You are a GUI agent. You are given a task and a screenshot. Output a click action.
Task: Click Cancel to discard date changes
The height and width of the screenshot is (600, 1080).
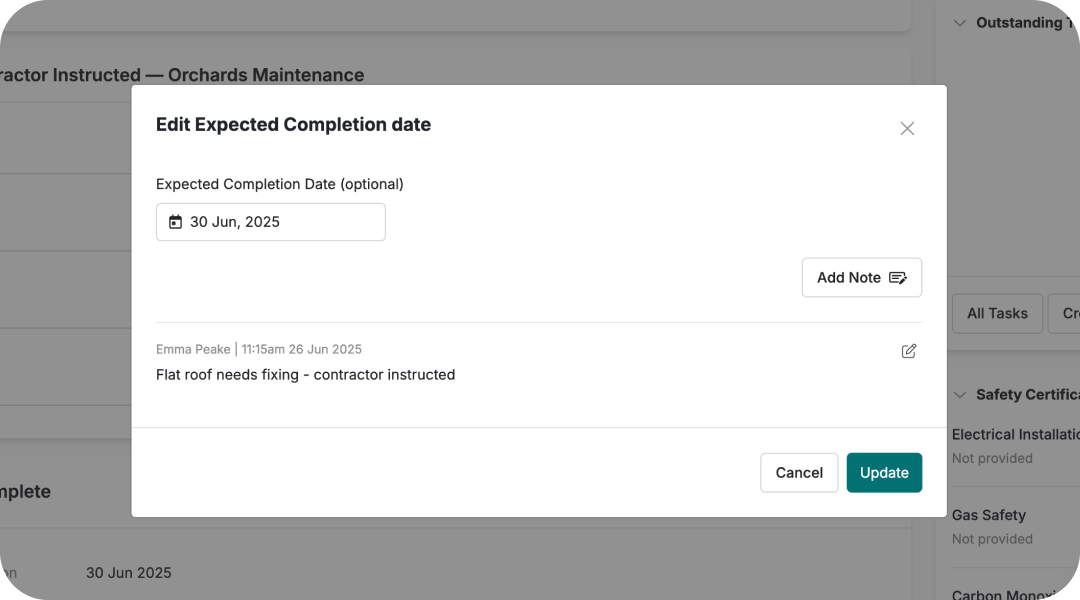point(799,472)
